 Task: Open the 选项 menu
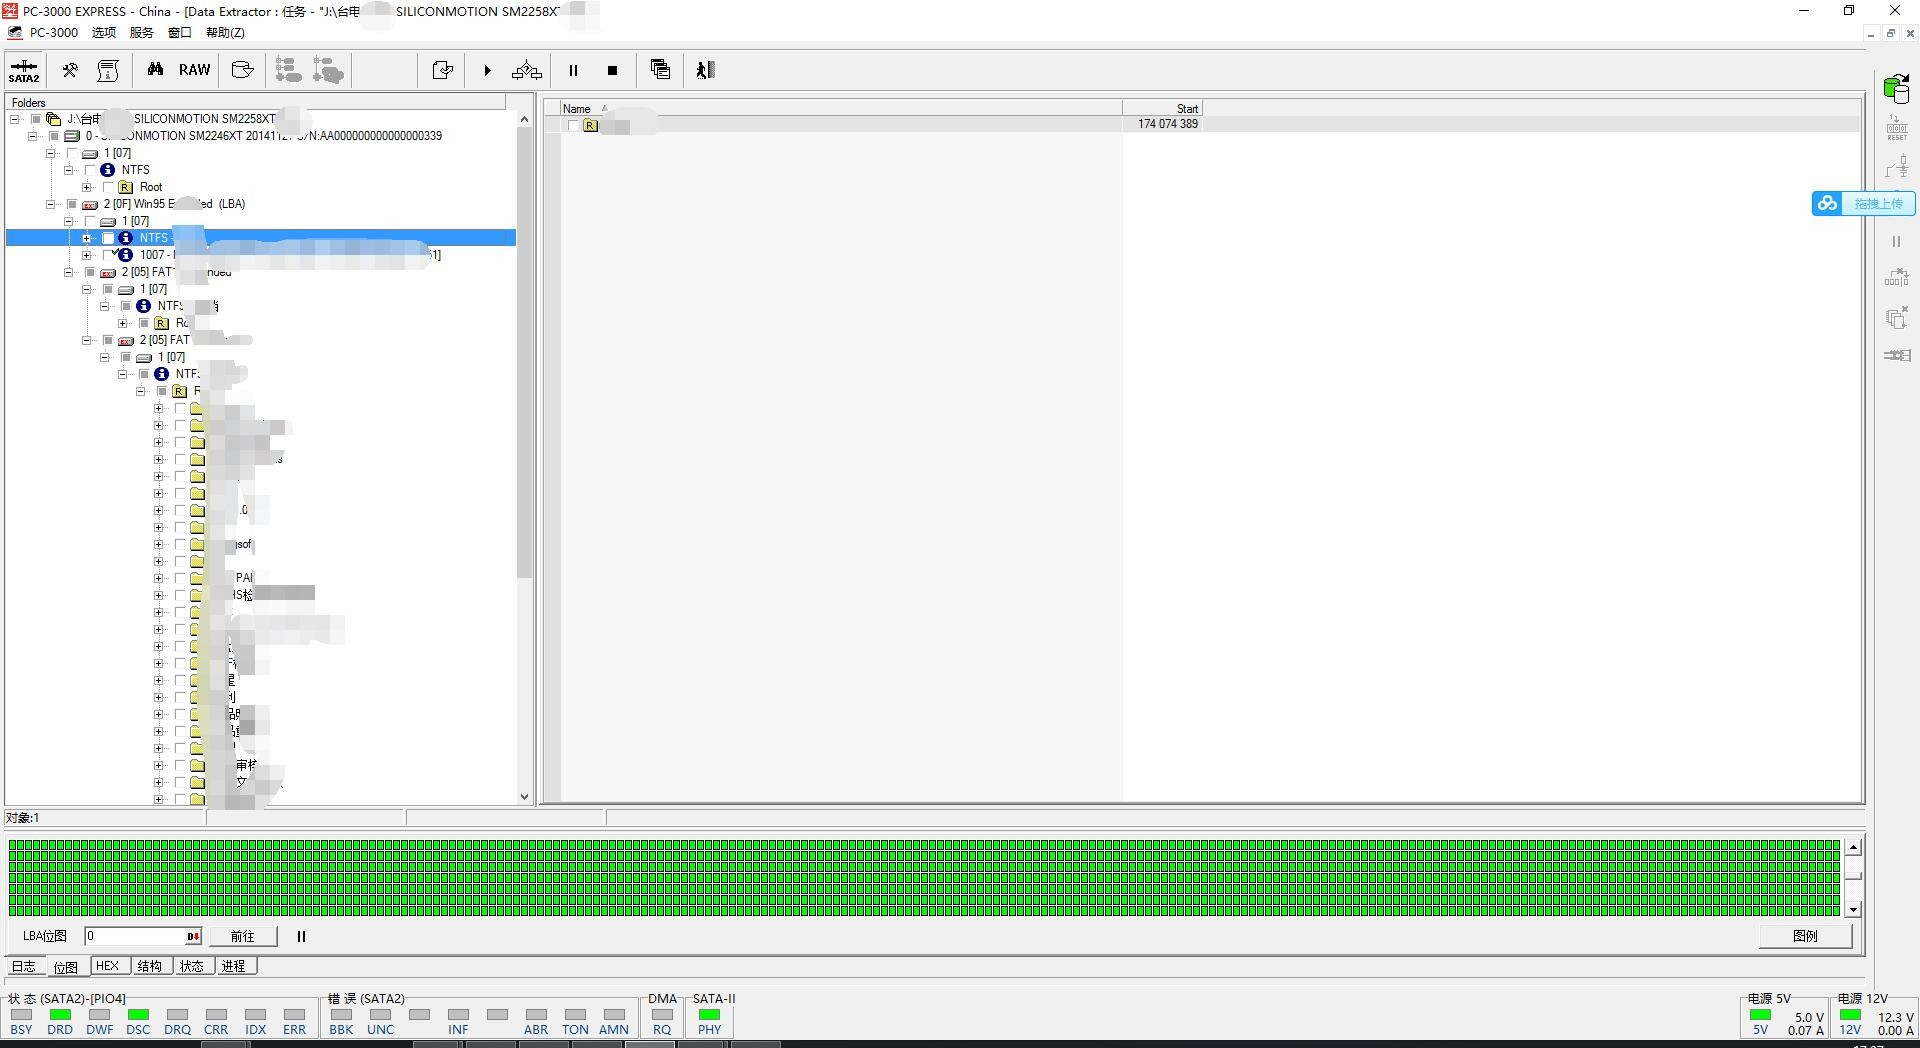pyautogui.click(x=104, y=32)
